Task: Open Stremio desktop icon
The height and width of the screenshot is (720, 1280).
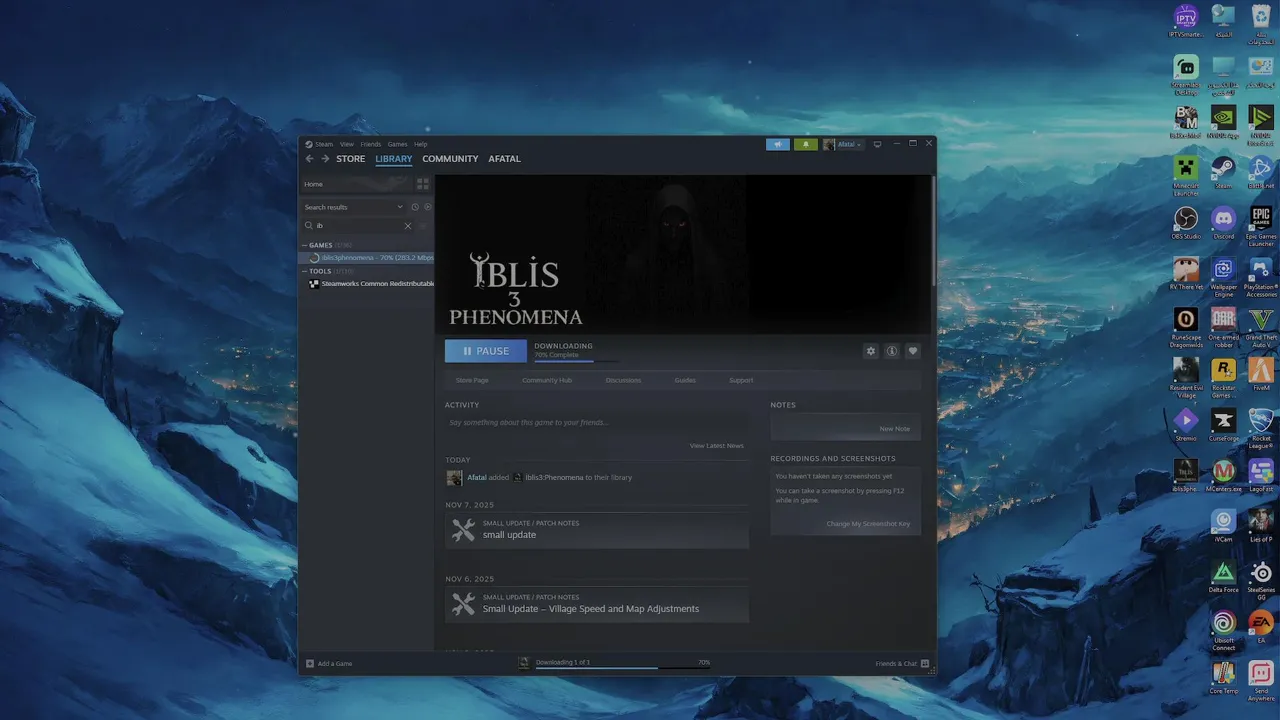Action: (1186, 423)
